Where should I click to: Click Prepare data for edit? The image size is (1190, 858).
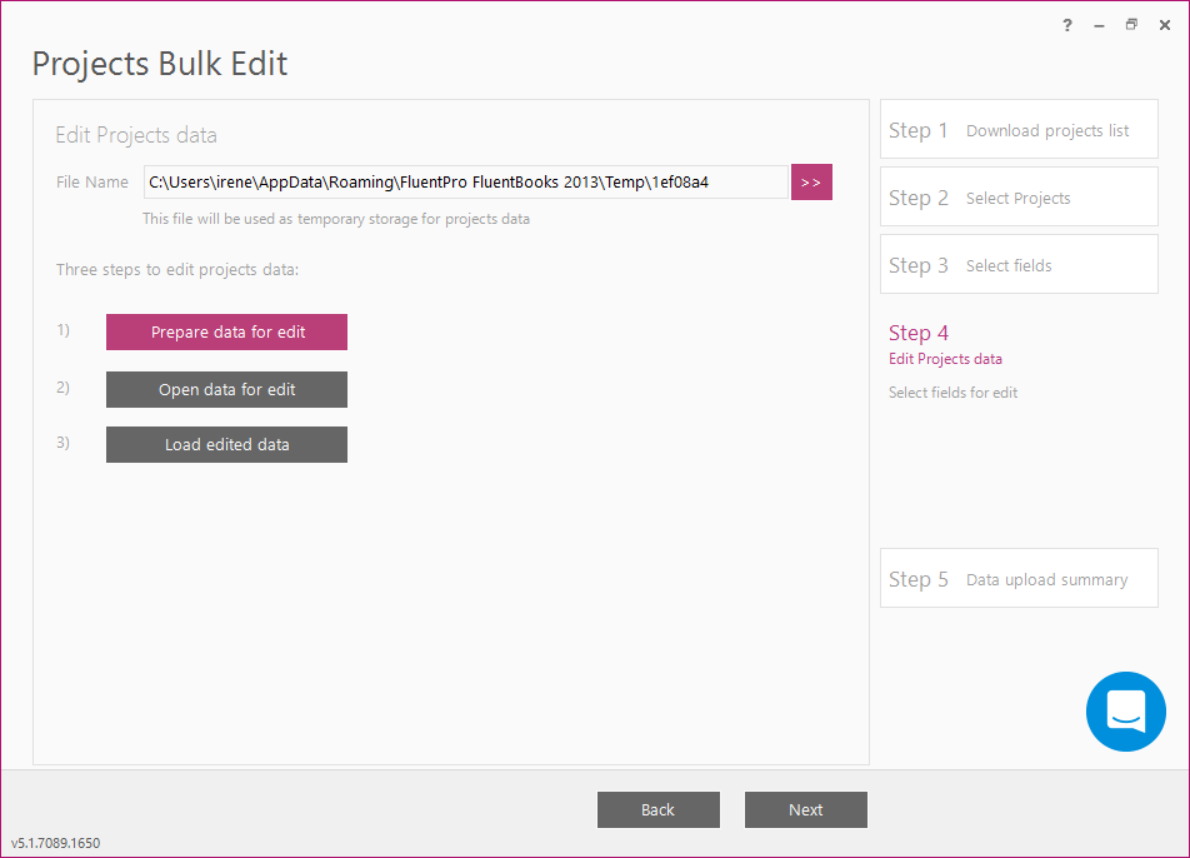[226, 331]
